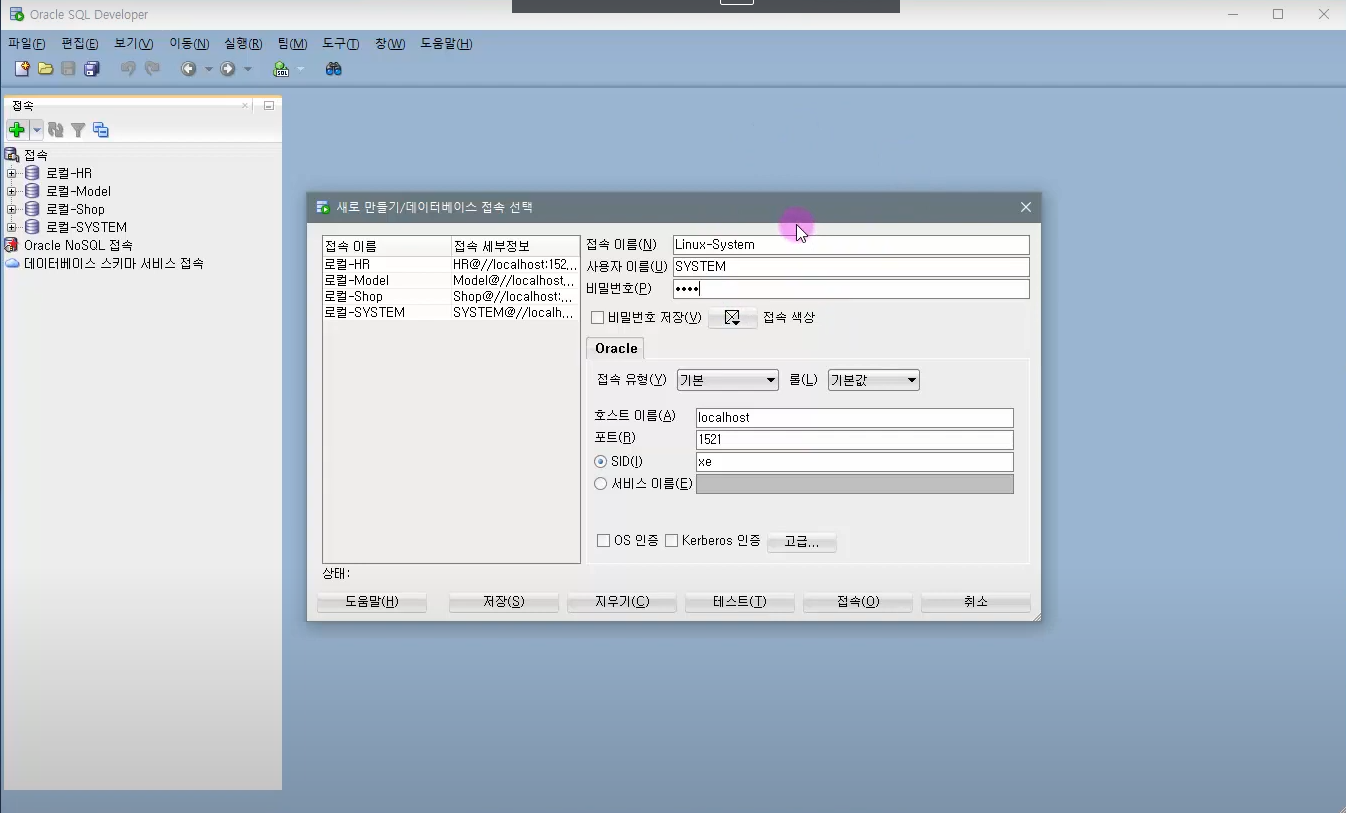Screen dimensions: 1346x813
Task: Click the Redo toolbar icon
Action: [152, 69]
